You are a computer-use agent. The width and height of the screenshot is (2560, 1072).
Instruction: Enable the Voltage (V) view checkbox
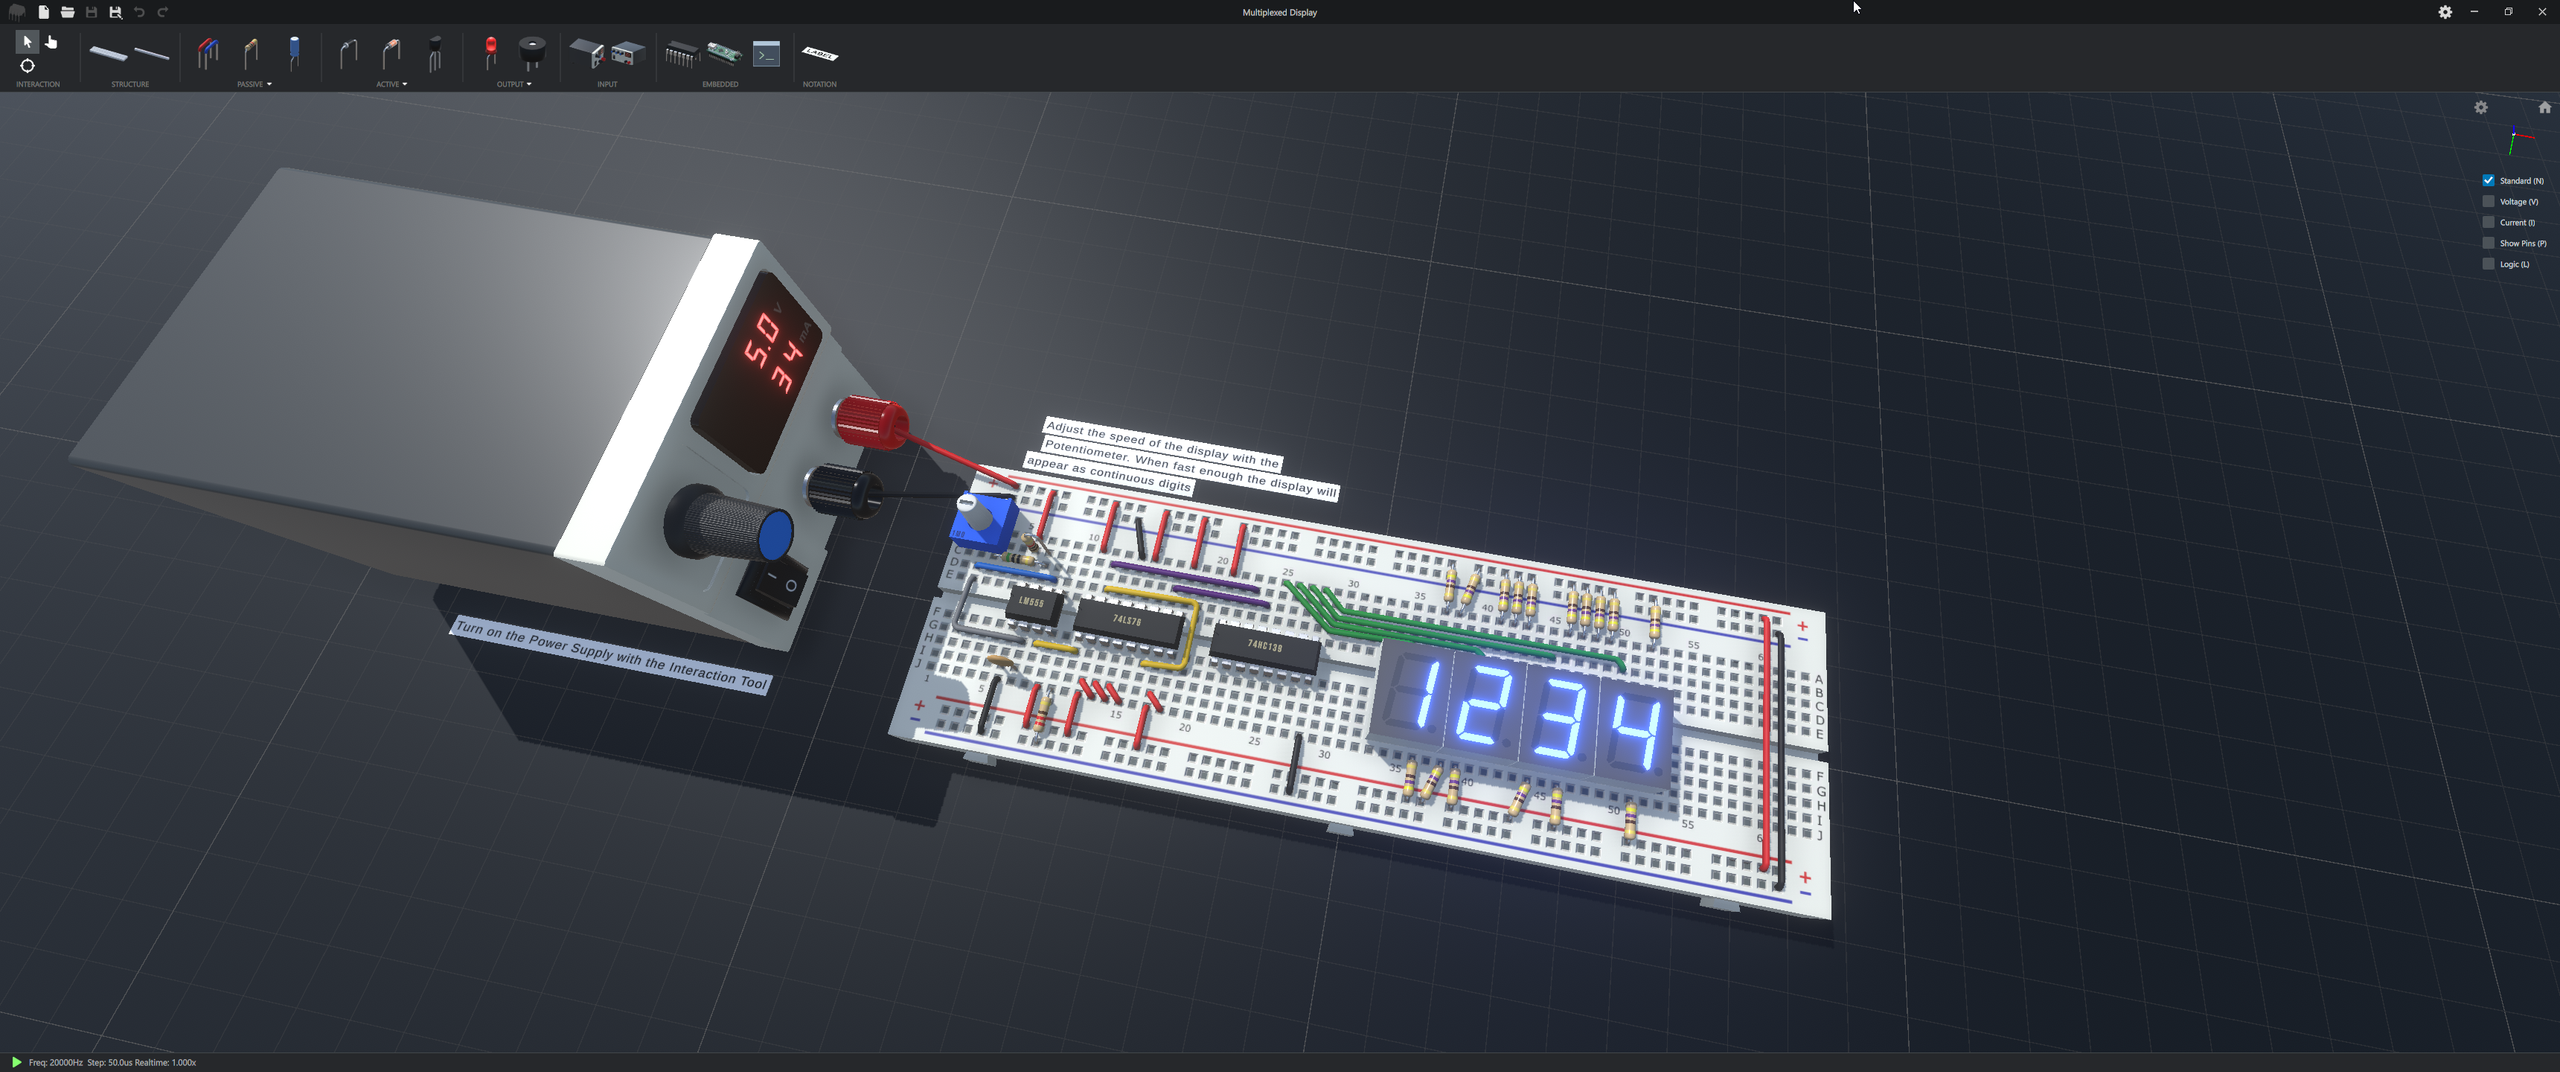(2489, 201)
